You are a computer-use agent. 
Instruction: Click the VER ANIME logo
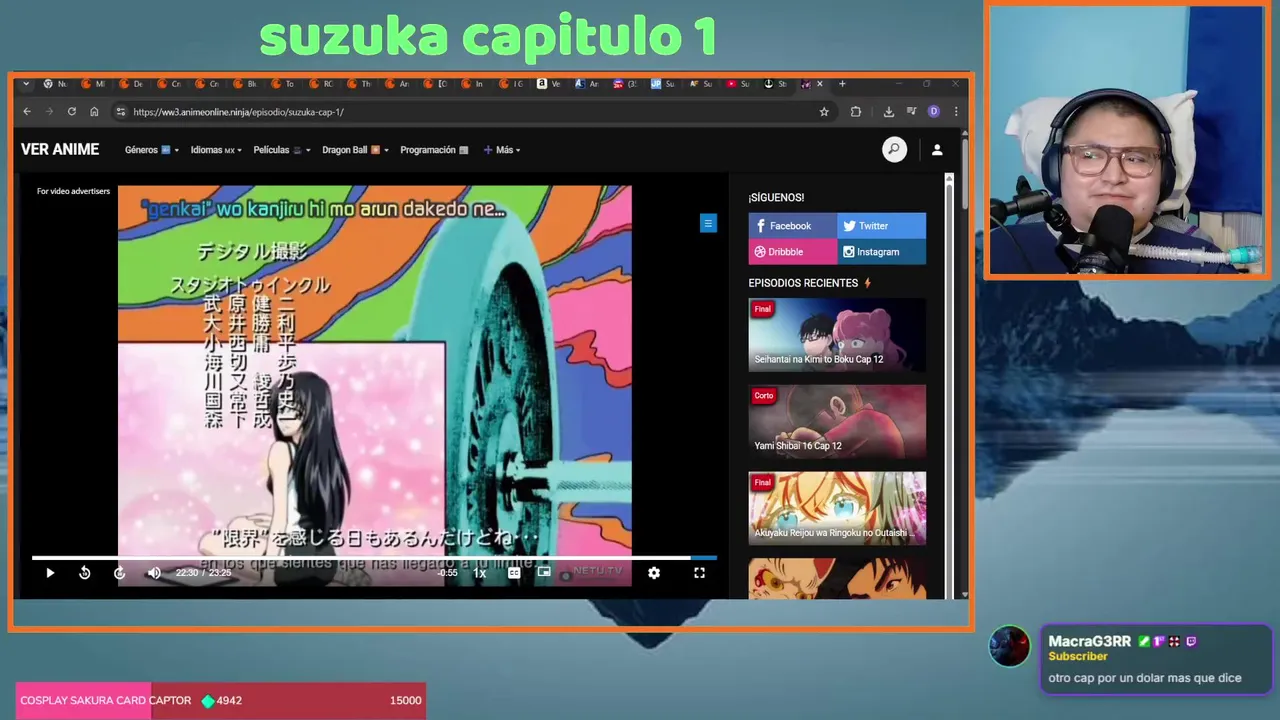(x=60, y=150)
